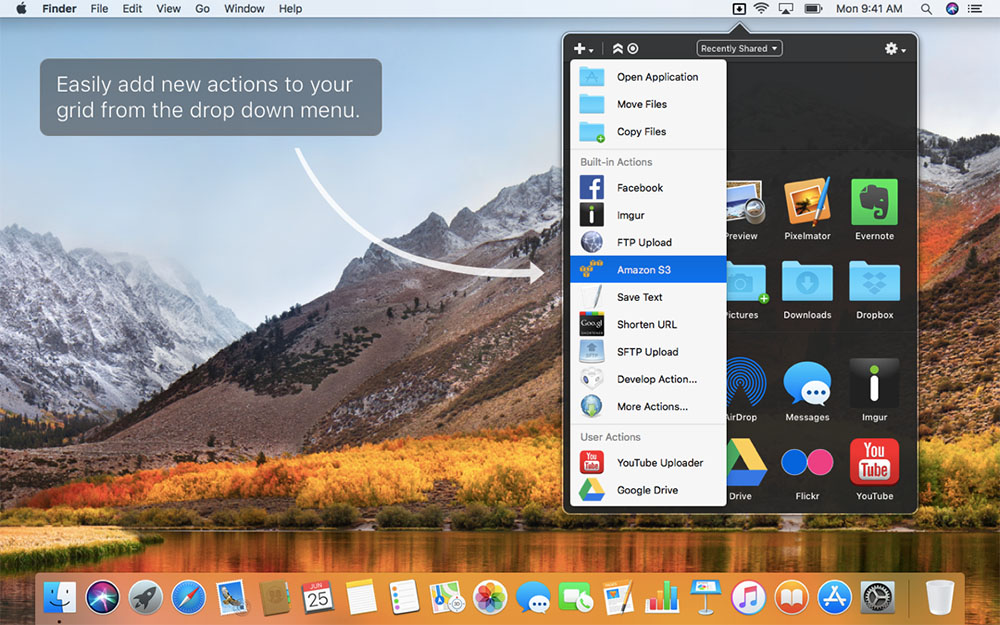Screen dimensions: 1000x625
Task: Open the gear settings dropdown in Dropzone
Action: point(895,48)
